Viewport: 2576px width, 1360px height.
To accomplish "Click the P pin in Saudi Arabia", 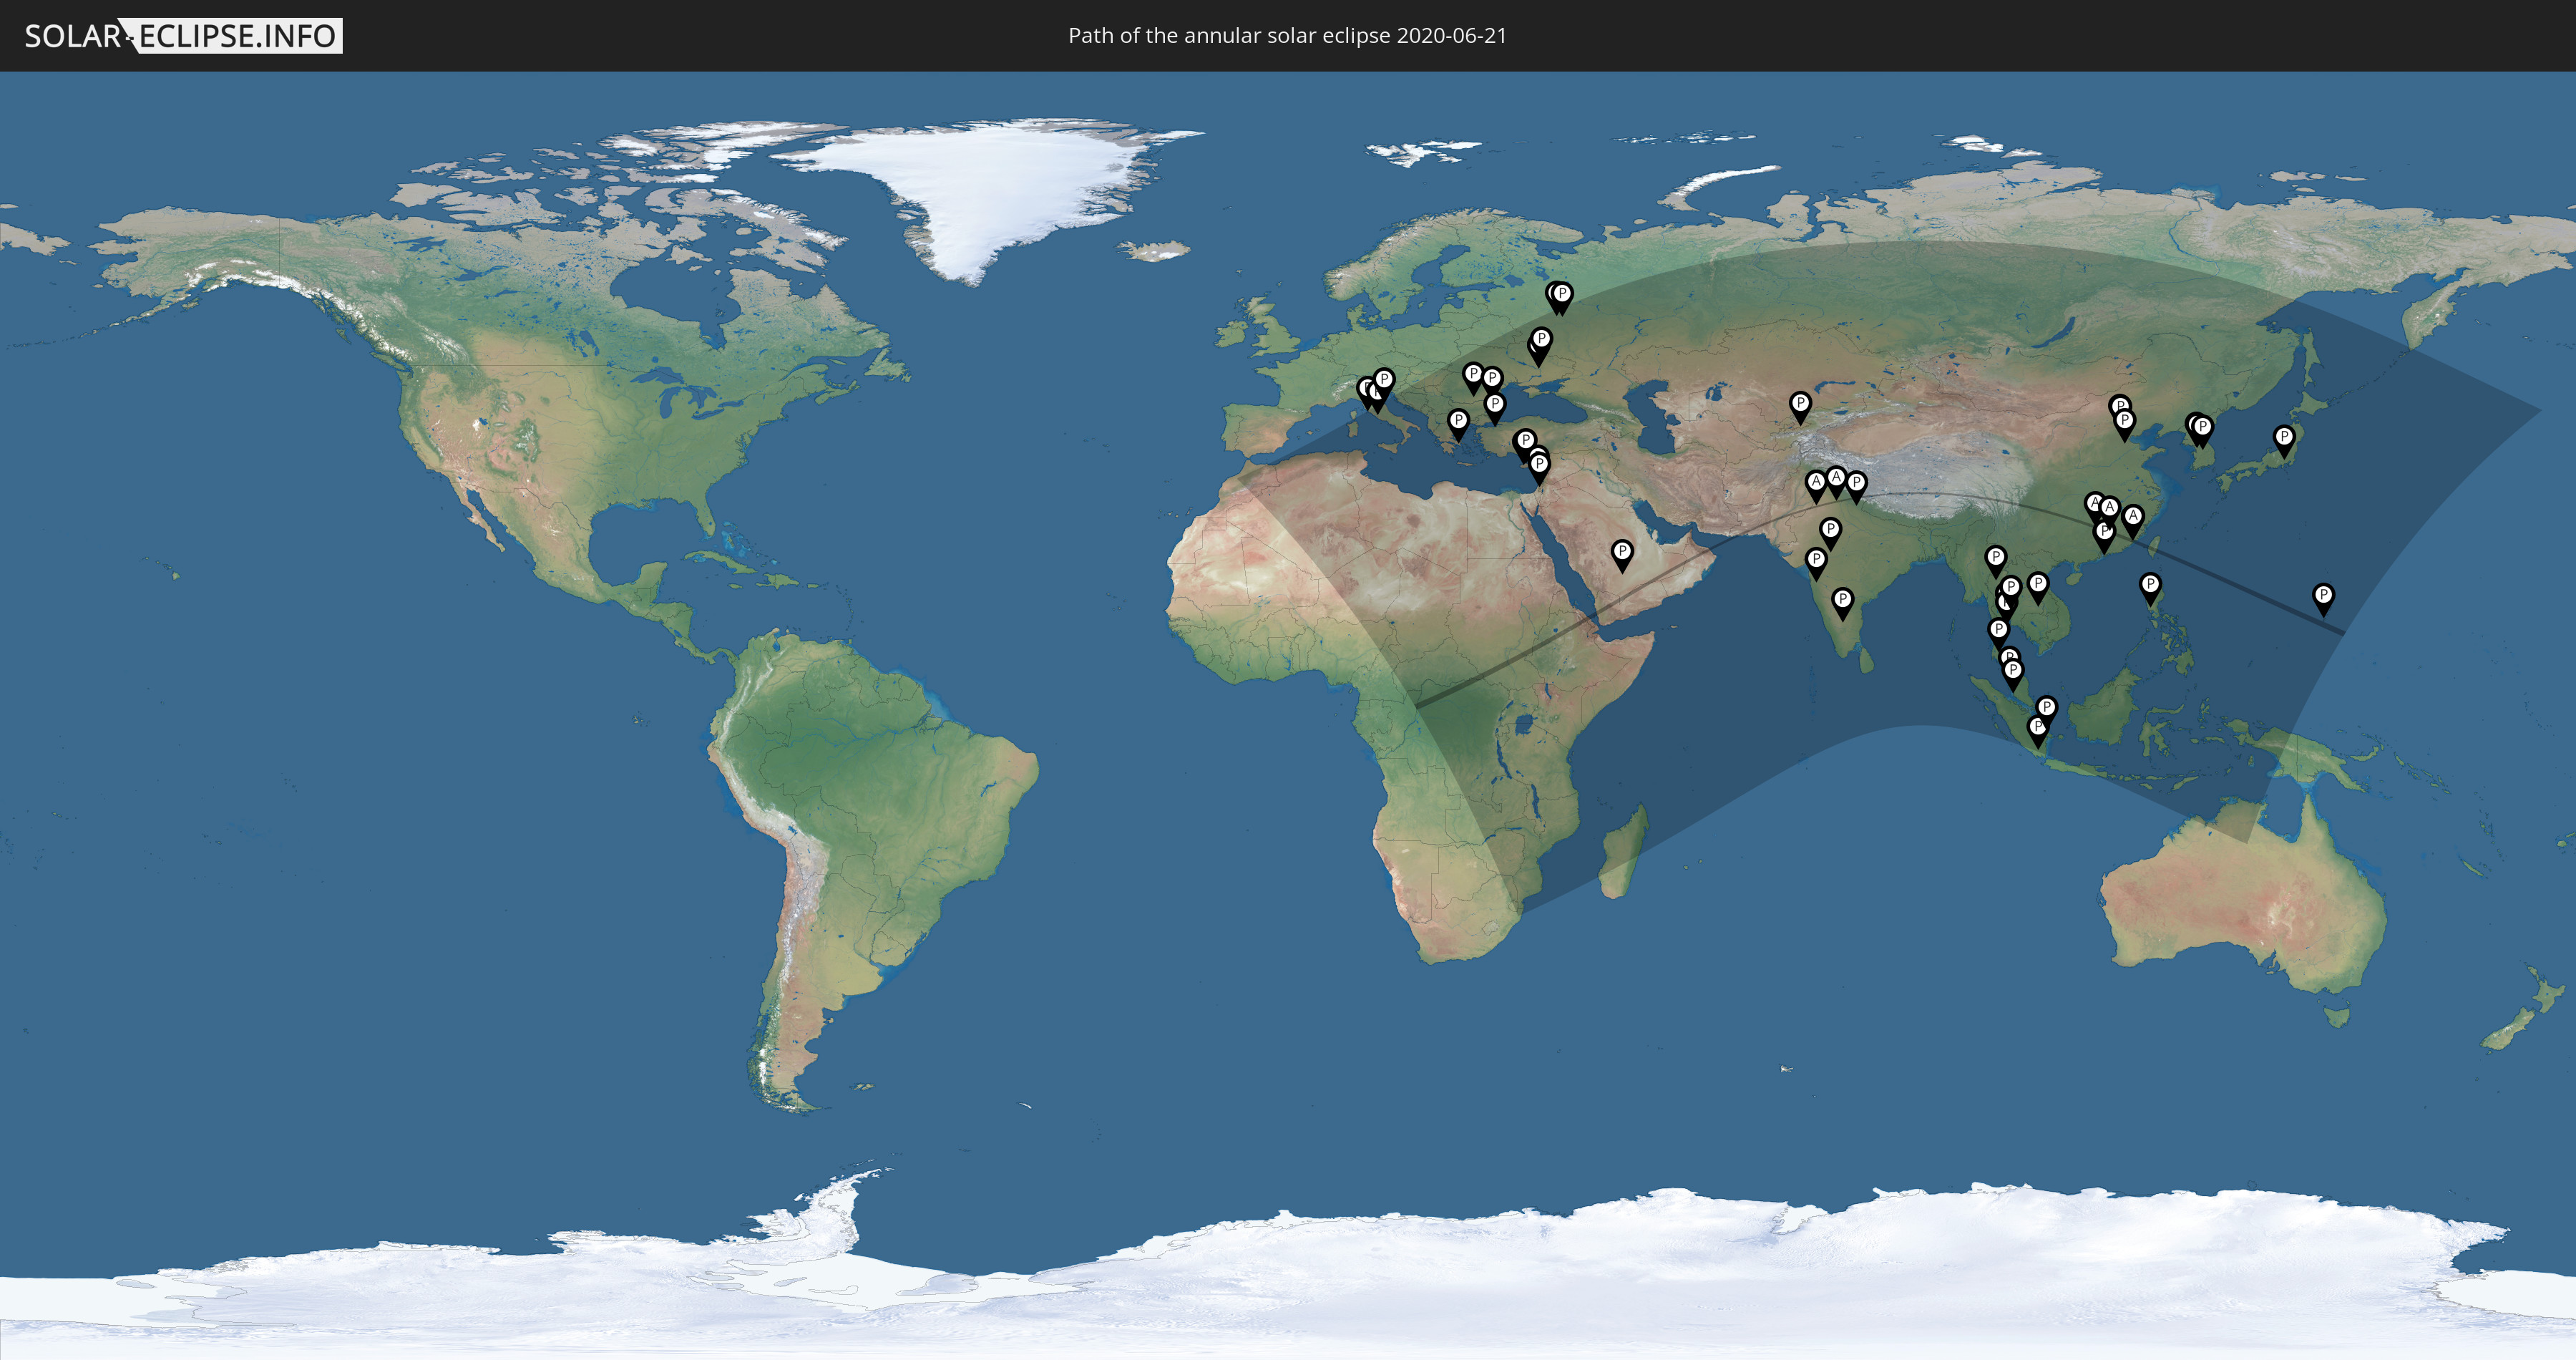I will coord(1622,556).
